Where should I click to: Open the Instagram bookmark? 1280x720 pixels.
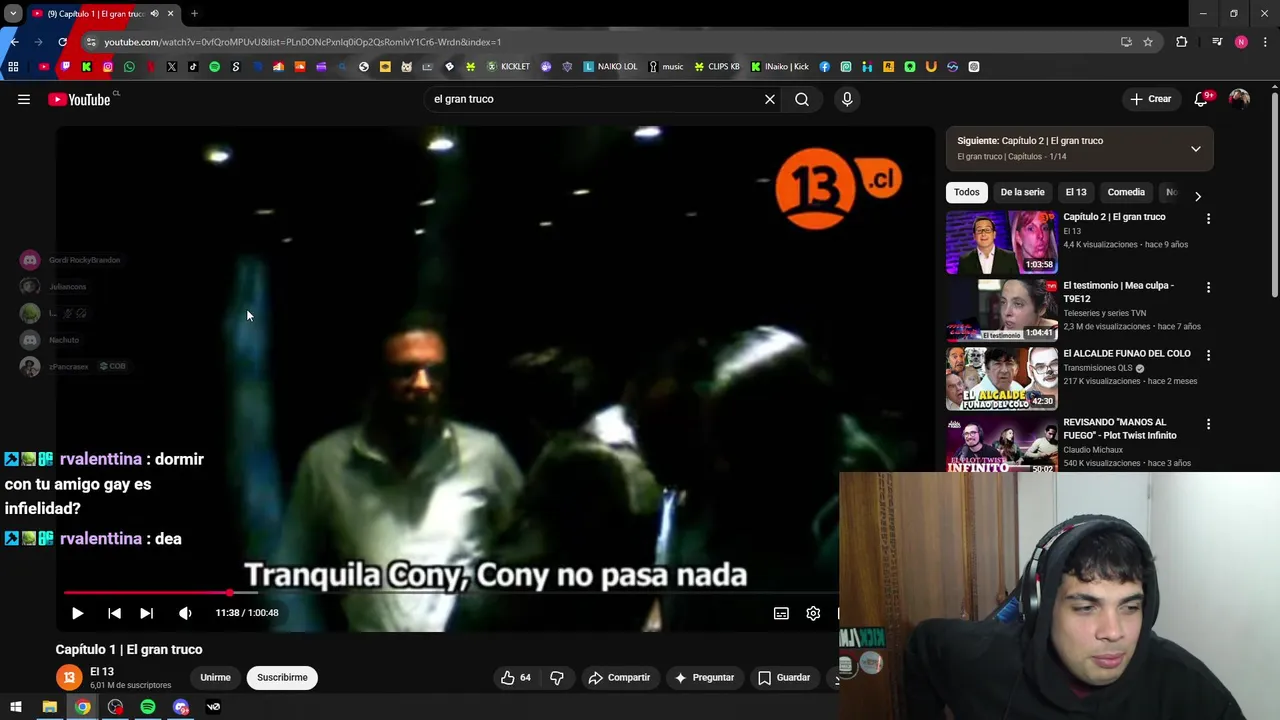click(x=108, y=67)
